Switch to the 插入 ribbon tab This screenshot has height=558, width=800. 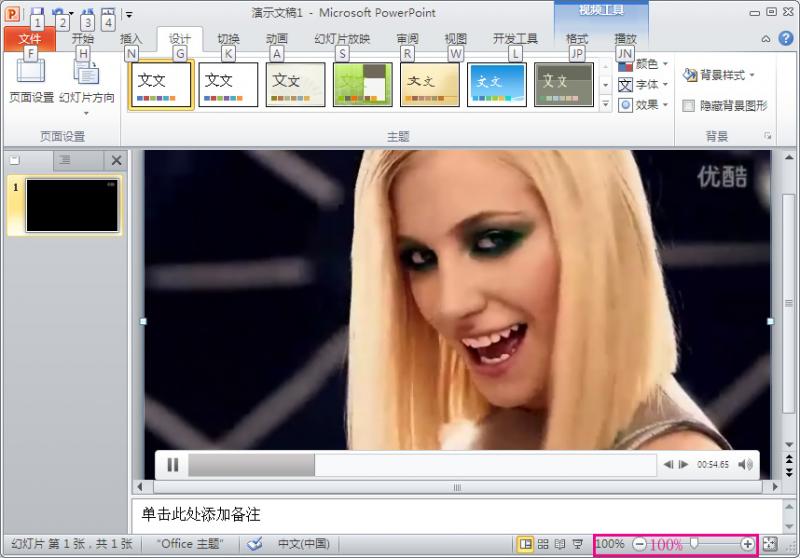pyautogui.click(x=131, y=39)
